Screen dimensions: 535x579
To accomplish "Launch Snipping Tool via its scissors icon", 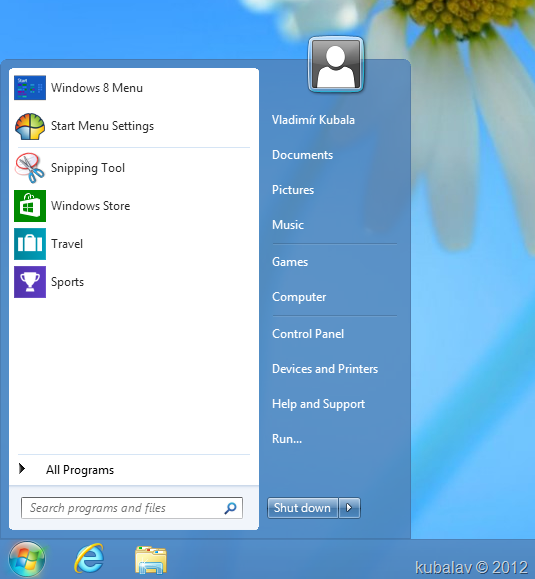I will [30, 168].
